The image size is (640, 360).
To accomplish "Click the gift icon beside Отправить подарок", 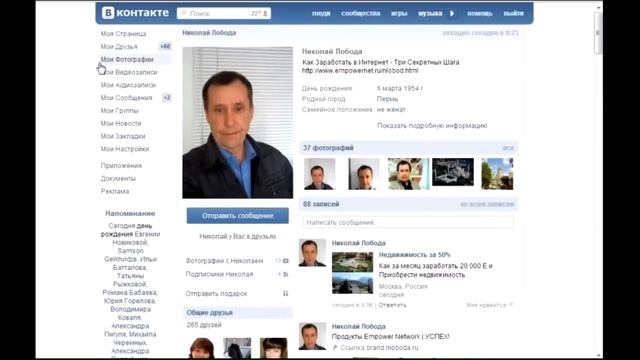I will 285,293.
